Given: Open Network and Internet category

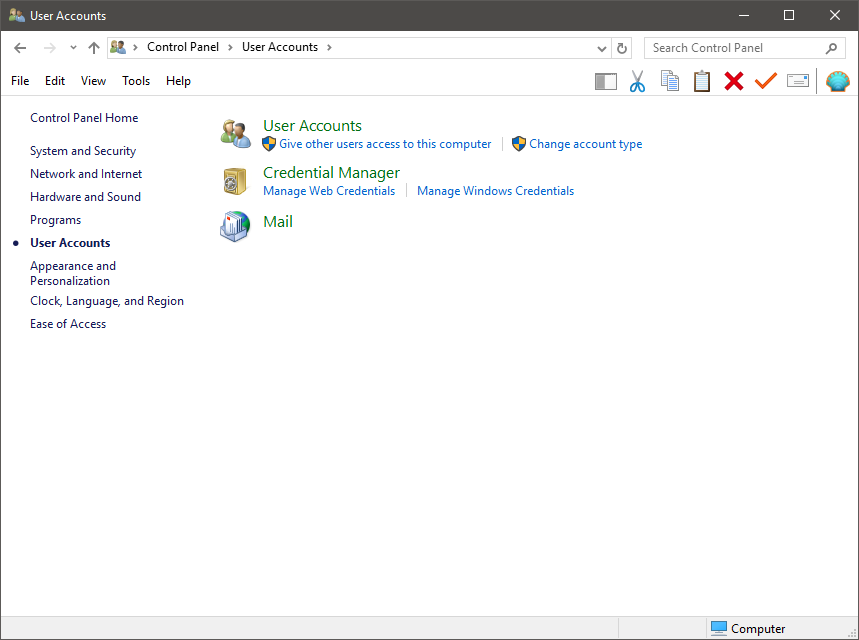Looking at the screenshot, I should click(x=86, y=174).
